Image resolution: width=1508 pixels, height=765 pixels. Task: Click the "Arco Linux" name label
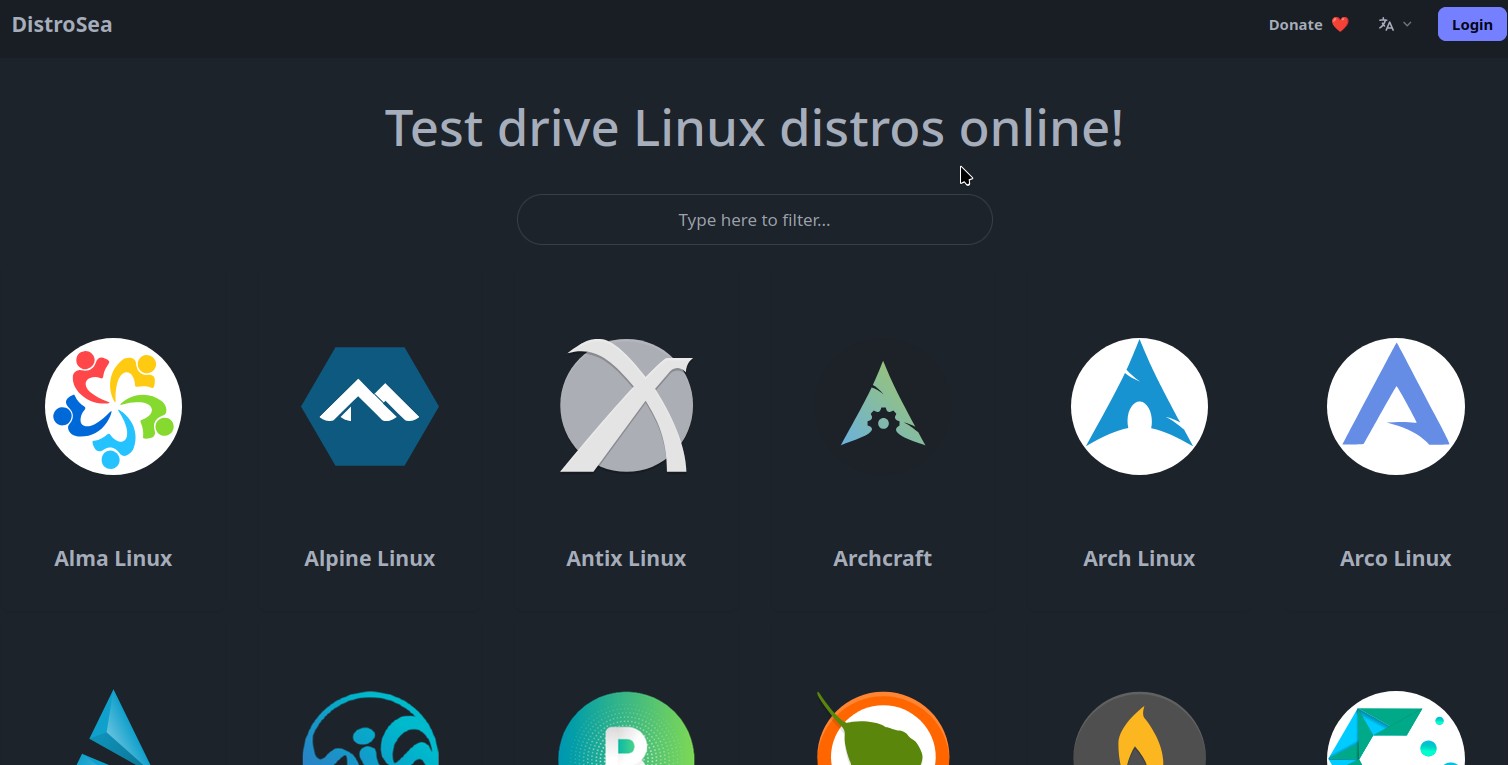point(1395,558)
